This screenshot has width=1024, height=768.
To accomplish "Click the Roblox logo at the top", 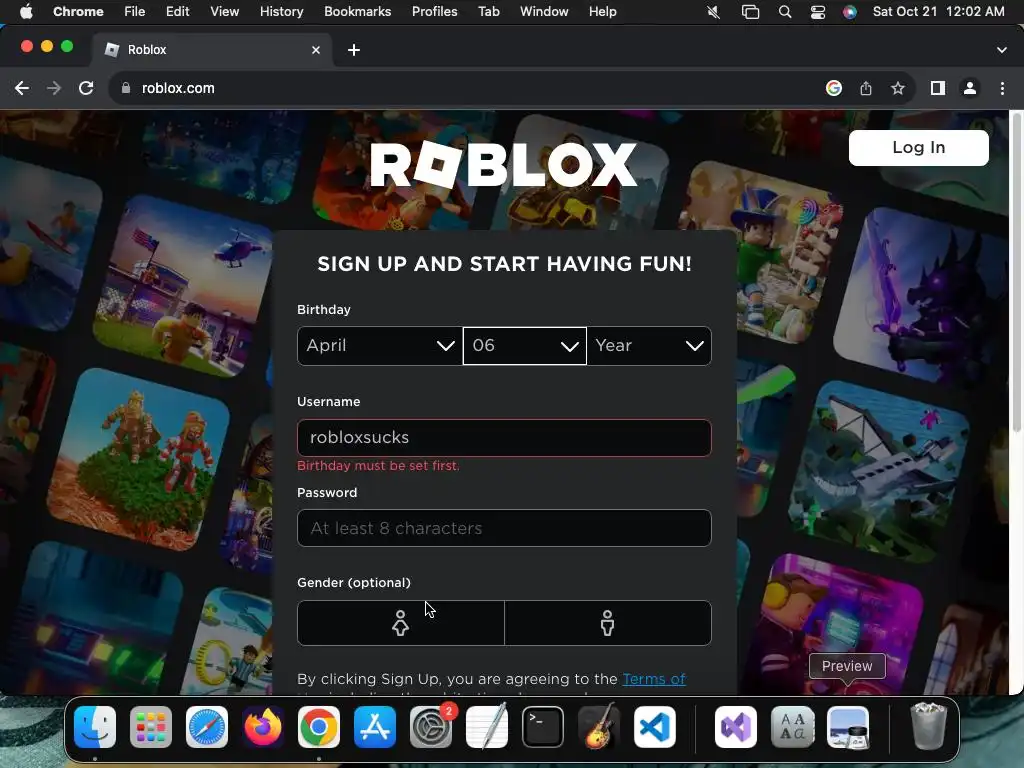I will [x=504, y=165].
